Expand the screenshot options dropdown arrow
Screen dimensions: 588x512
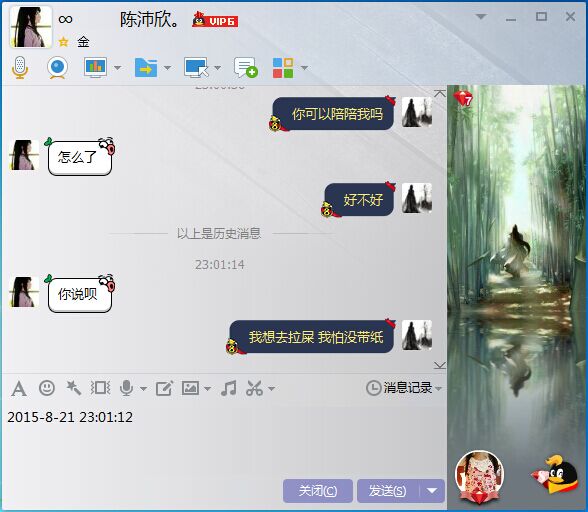tap(272, 389)
